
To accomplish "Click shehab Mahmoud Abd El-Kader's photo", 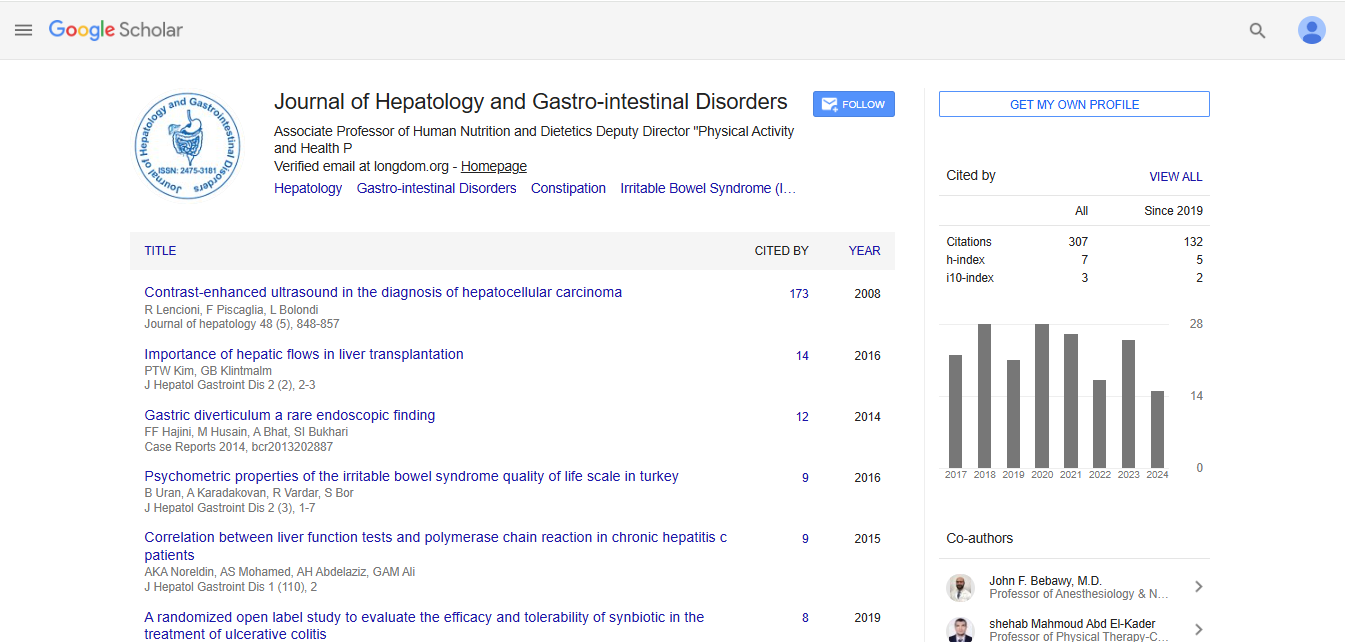I will 960,630.
